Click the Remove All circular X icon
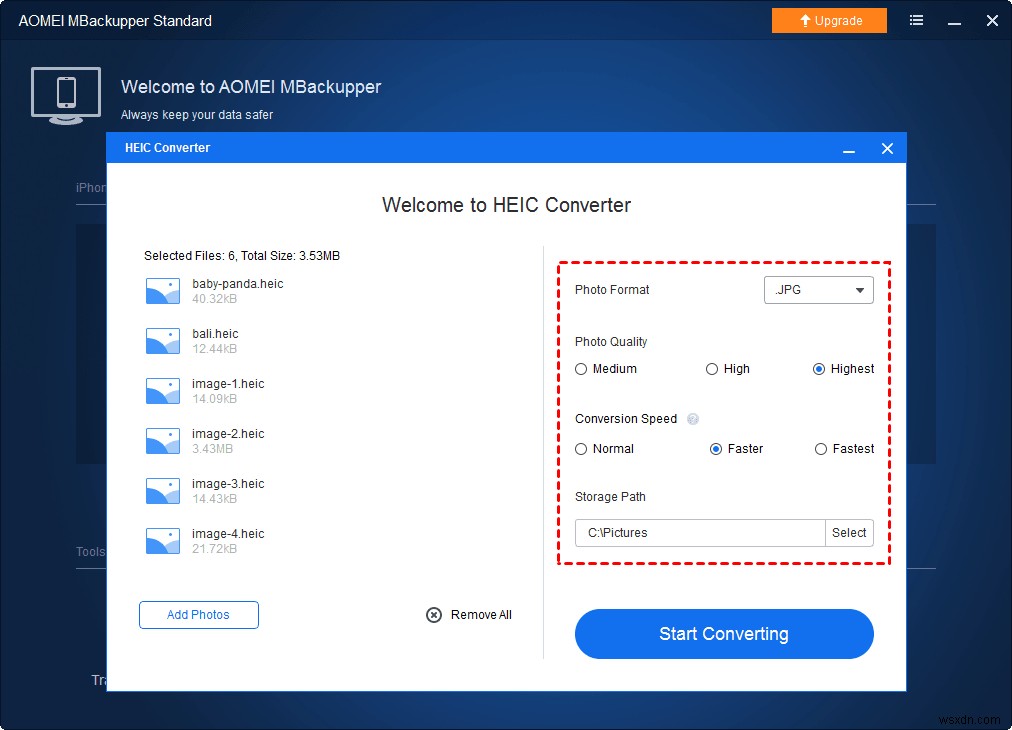 [433, 615]
